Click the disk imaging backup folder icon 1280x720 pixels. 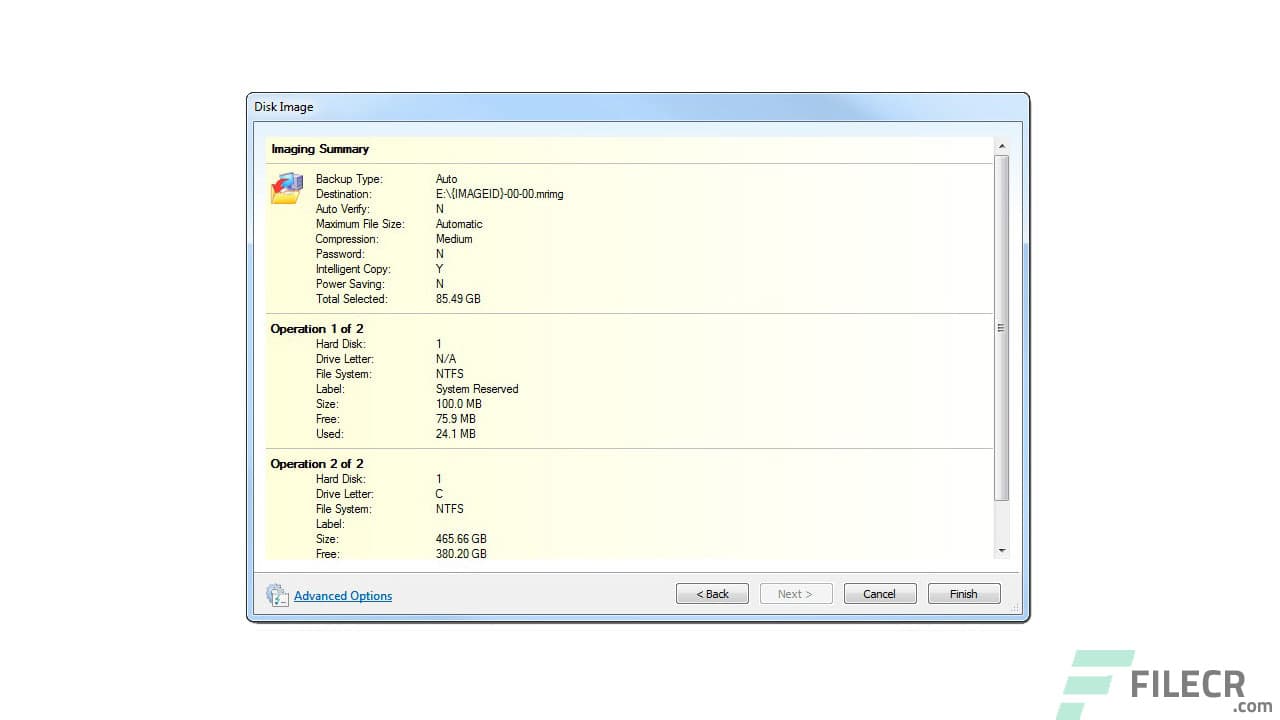point(285,188)
